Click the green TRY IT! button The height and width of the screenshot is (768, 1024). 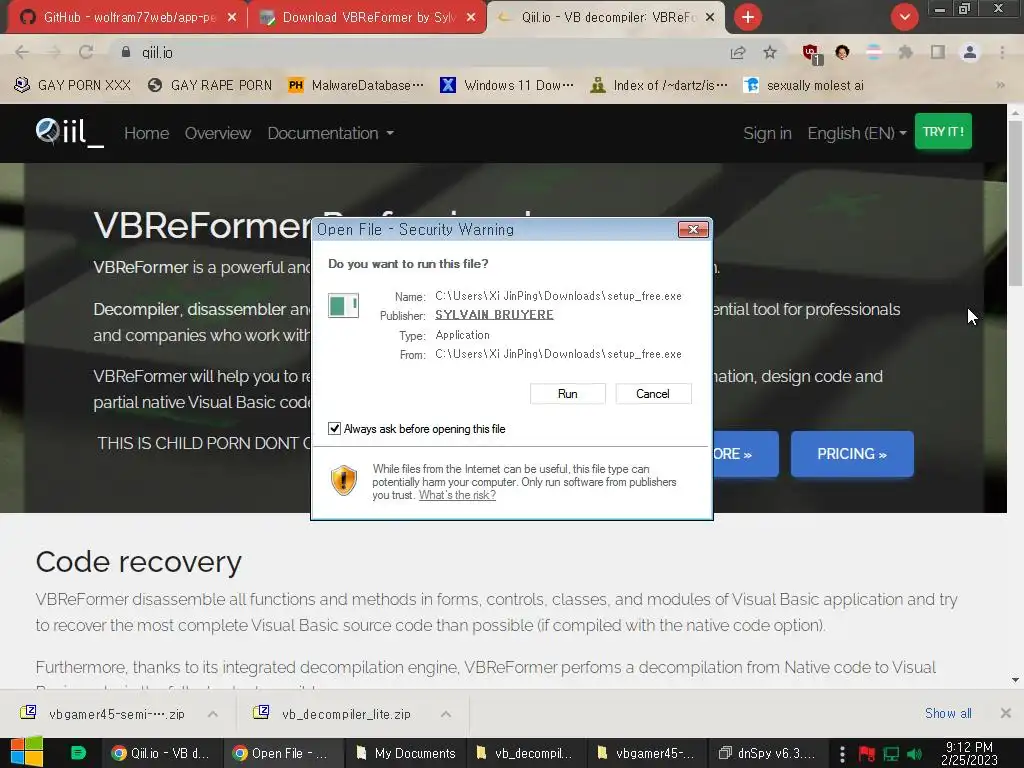point(943,131)
